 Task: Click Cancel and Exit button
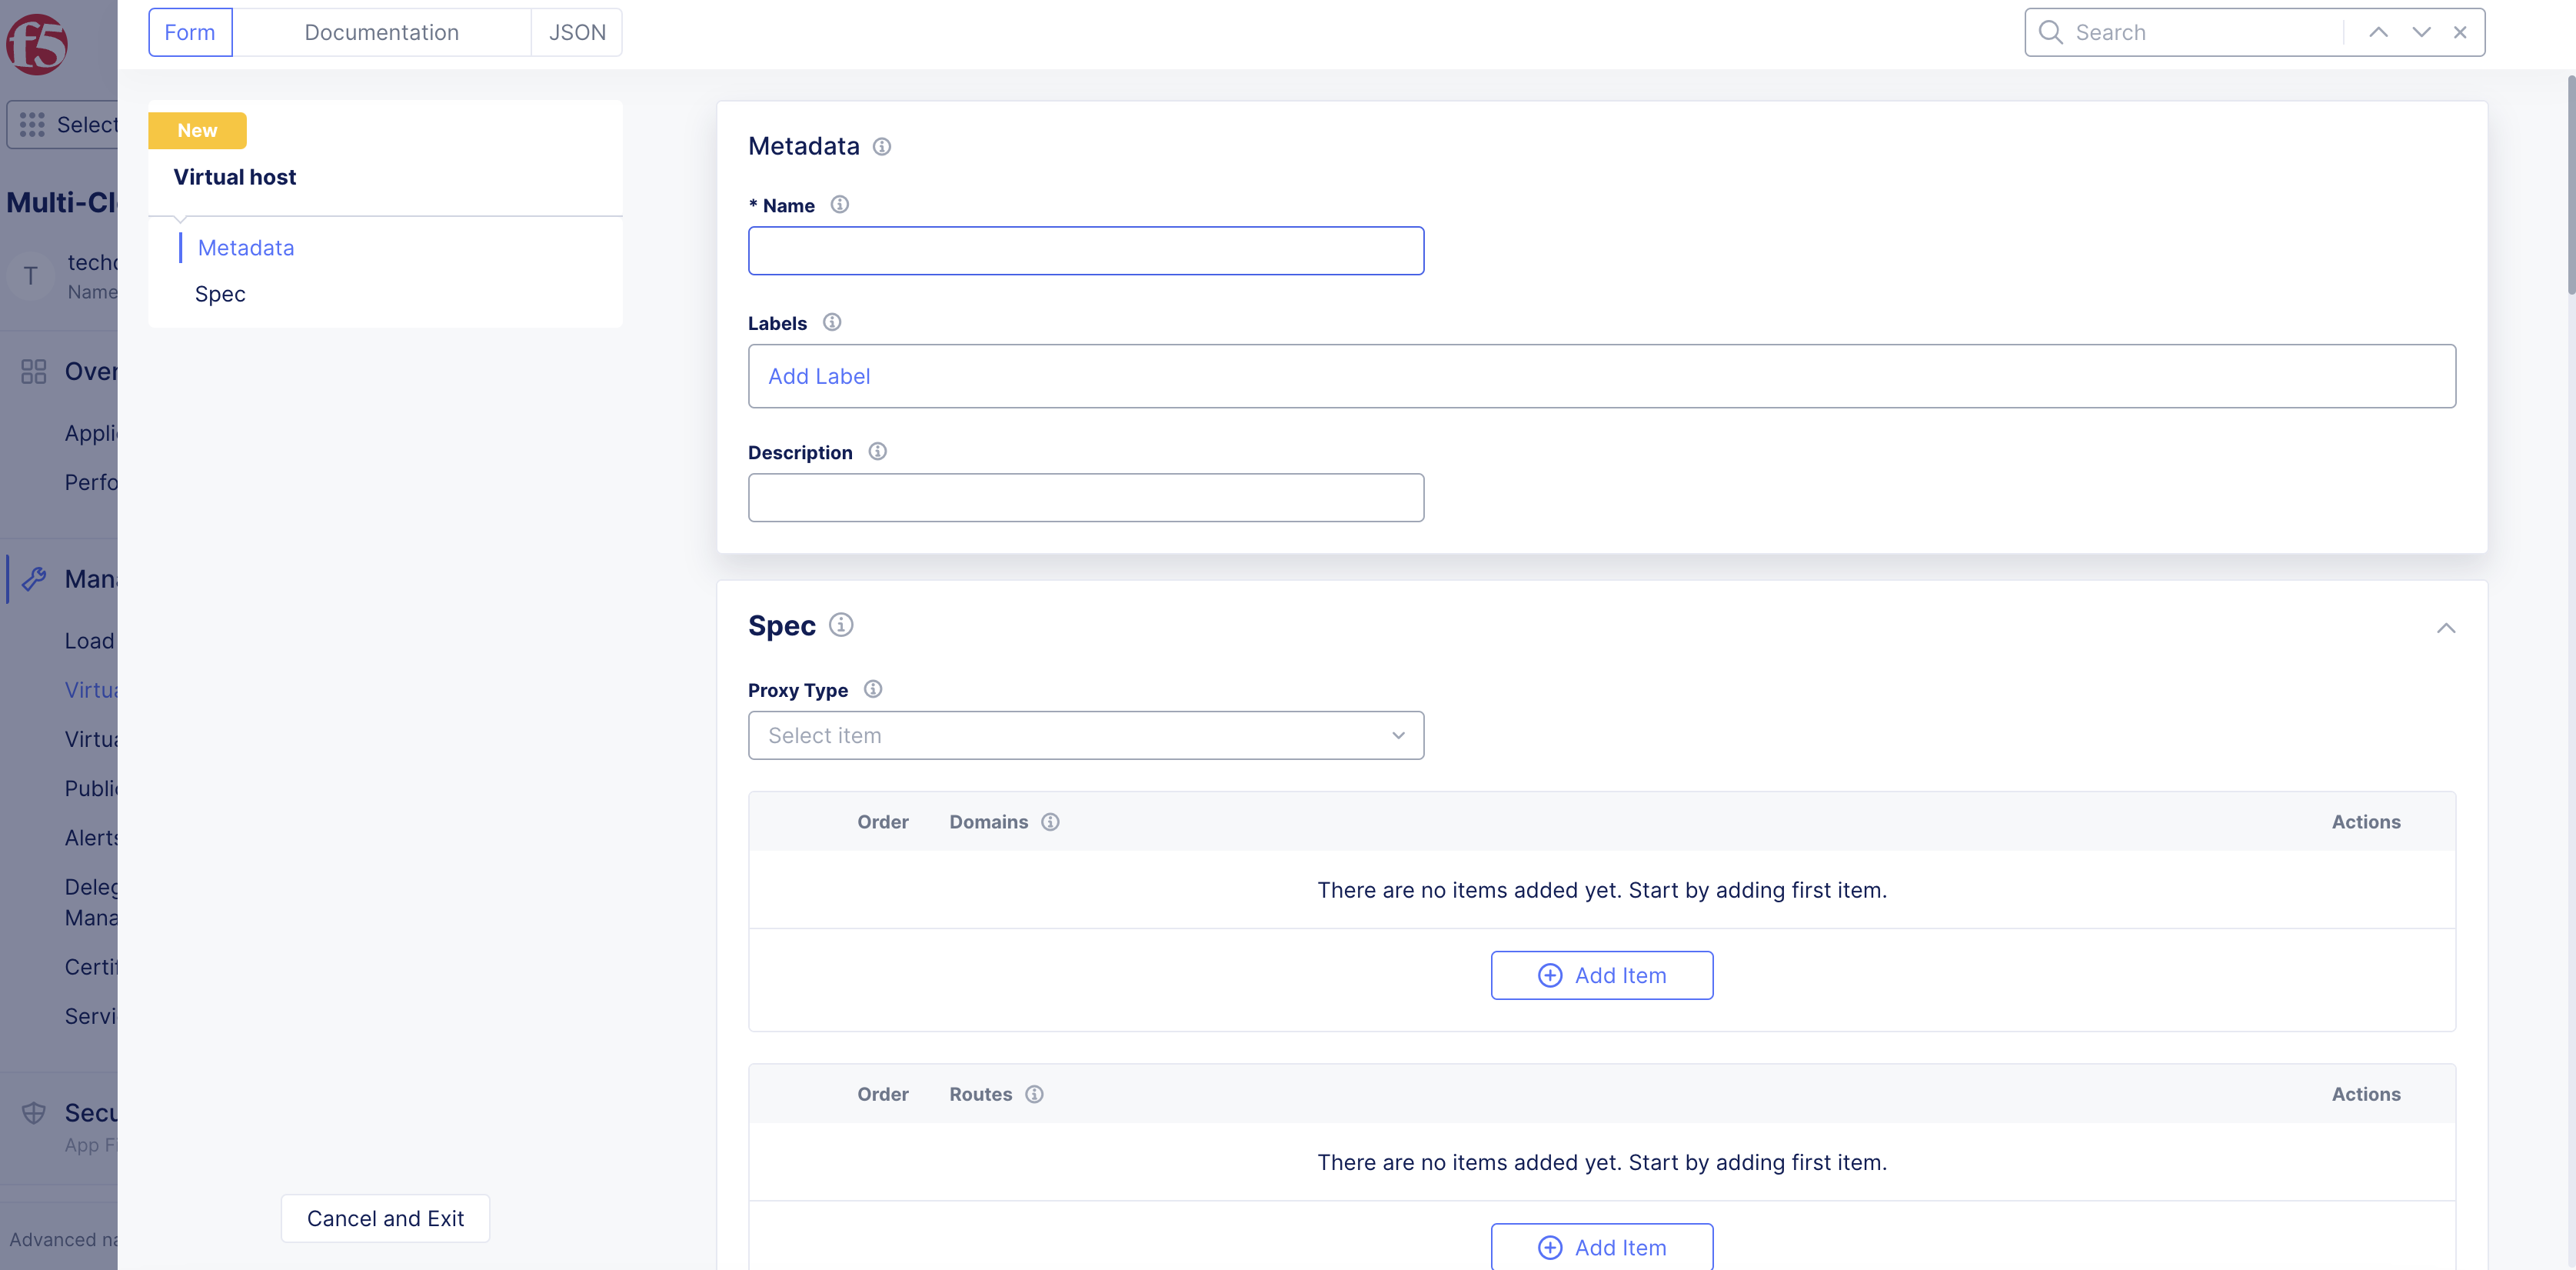385,1218
